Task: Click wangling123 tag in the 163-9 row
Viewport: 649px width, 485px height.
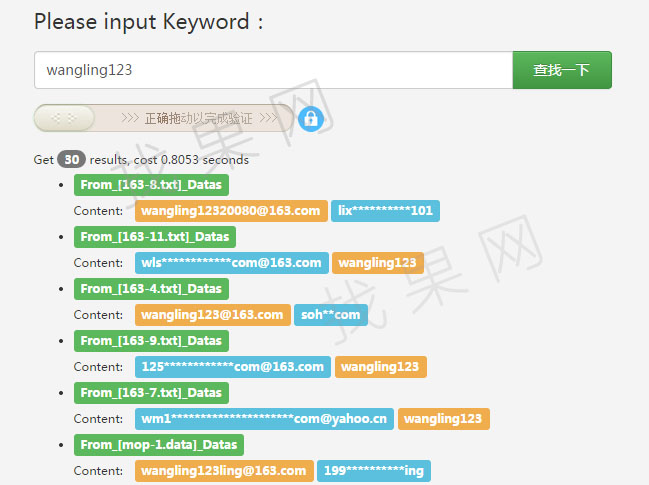Action: [x=381, y=367]
